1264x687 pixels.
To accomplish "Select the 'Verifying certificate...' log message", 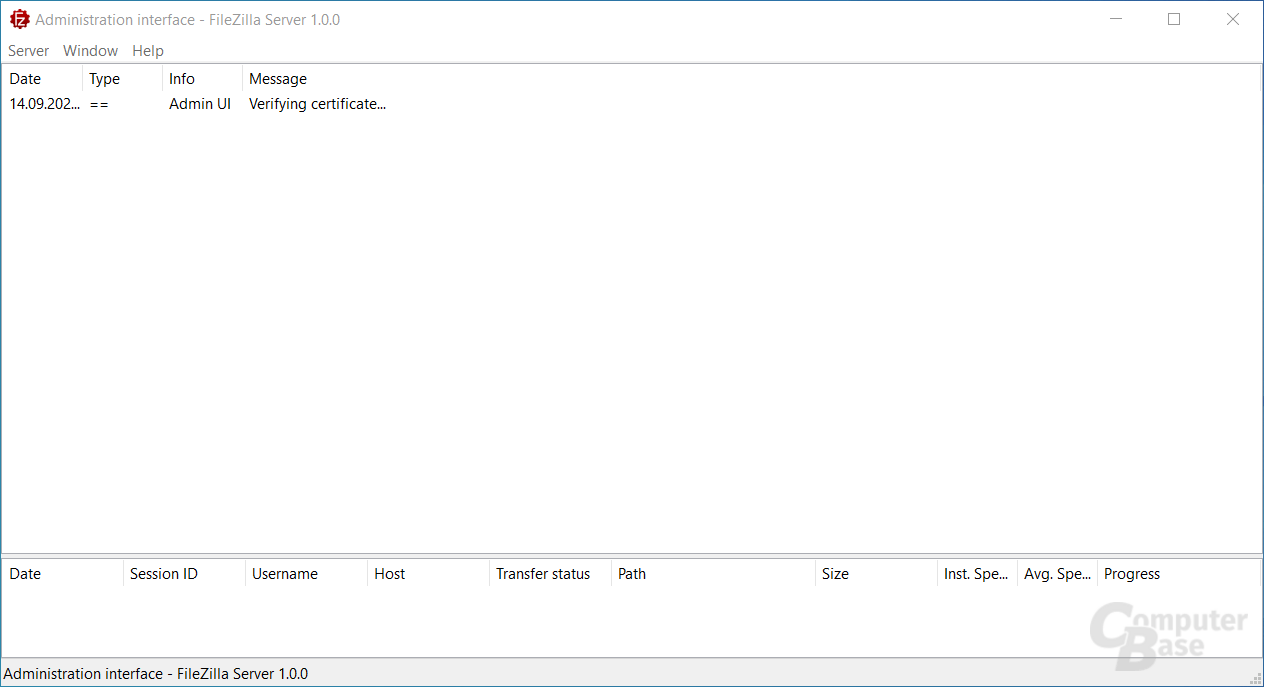I will pyautogui.click(x=317, y=104).
